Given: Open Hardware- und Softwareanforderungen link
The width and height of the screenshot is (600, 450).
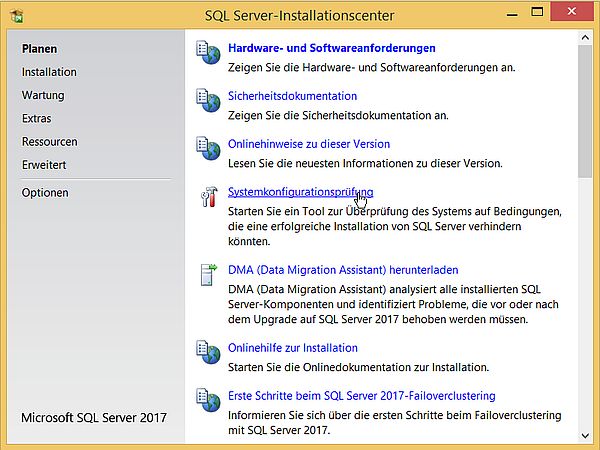Looking at the screenshot, I should (331, 48).
